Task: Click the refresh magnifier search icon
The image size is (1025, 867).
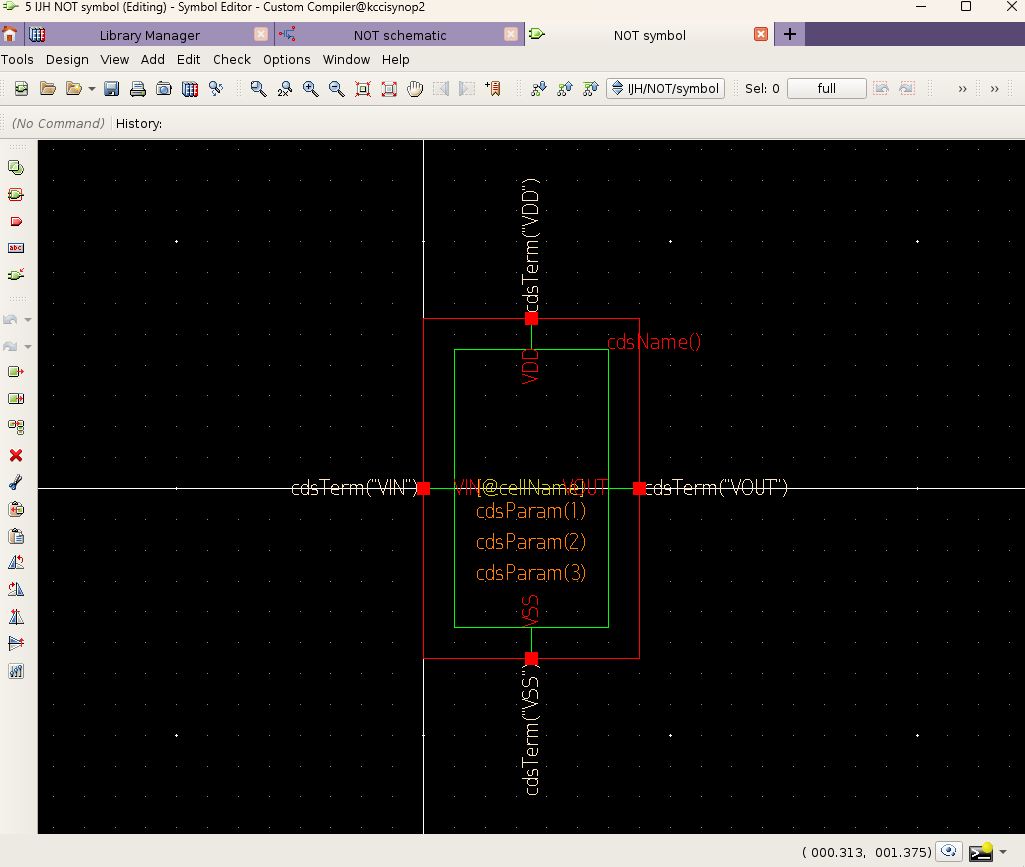Action: point(216,89)
